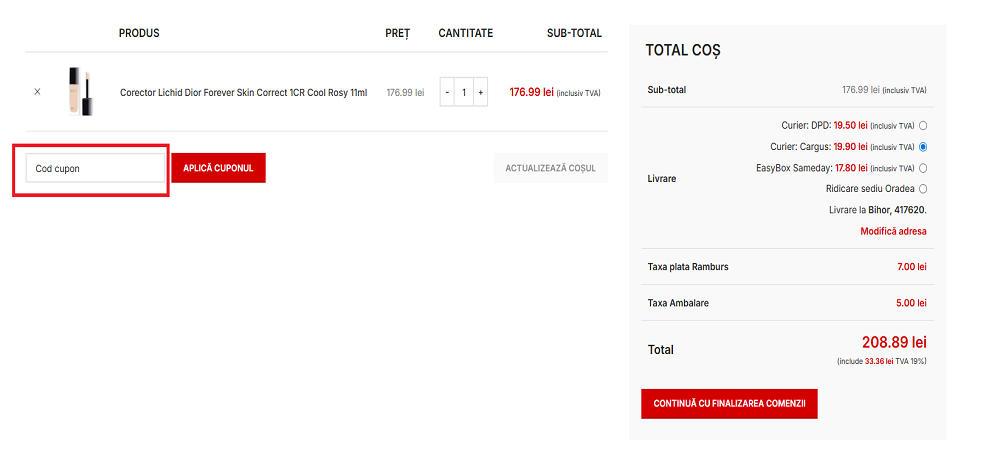The image size is (1000, 450).
Task: Increase quantity with the plus button
Action: point(480,92)
